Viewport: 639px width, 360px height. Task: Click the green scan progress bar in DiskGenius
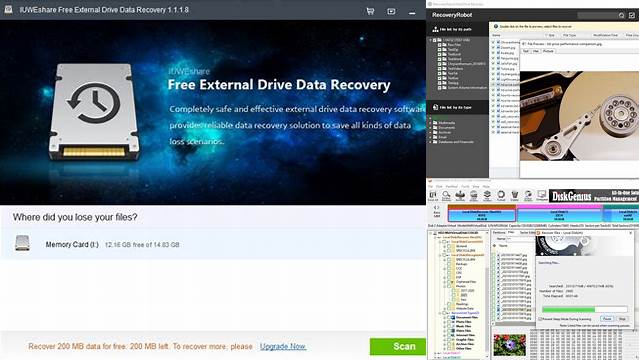tap(585, 309)
